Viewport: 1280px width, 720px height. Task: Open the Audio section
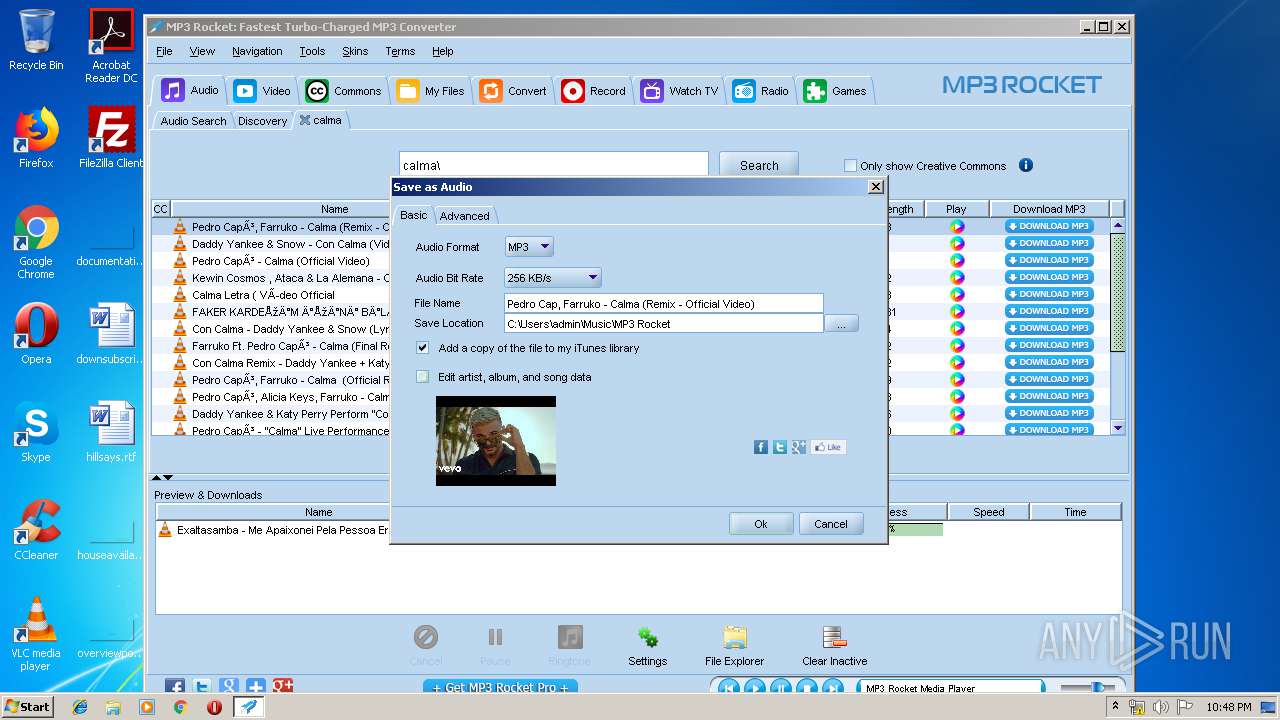click(190, 90)
